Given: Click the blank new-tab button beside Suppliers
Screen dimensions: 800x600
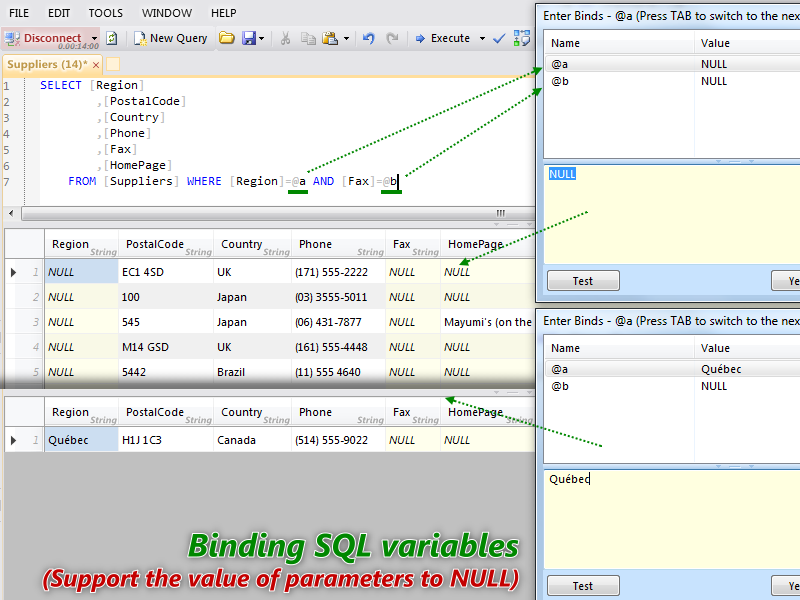Looking at the screenshot, I should (x=113, y=64).
